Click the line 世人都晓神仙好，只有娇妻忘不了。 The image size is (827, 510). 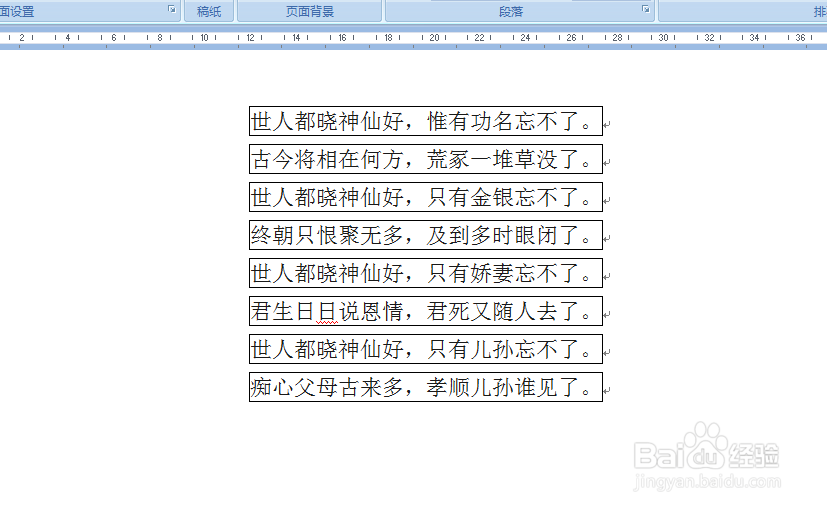(x=426, y=273)
